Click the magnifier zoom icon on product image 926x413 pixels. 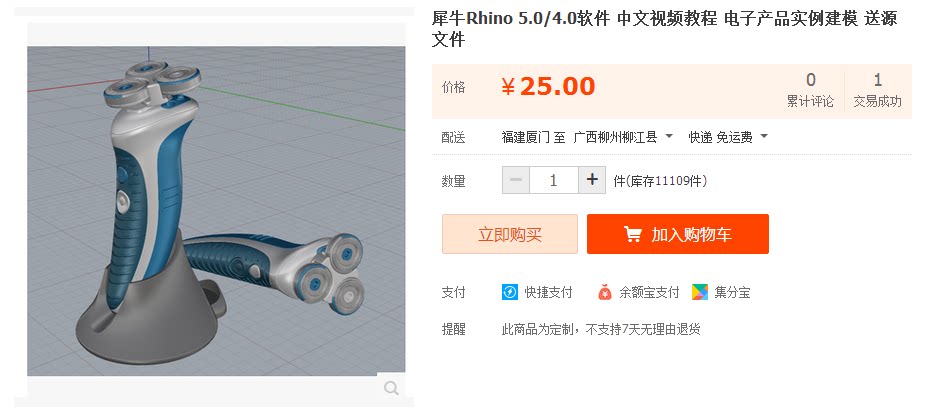pyautogui.click(x=391, y=388)
